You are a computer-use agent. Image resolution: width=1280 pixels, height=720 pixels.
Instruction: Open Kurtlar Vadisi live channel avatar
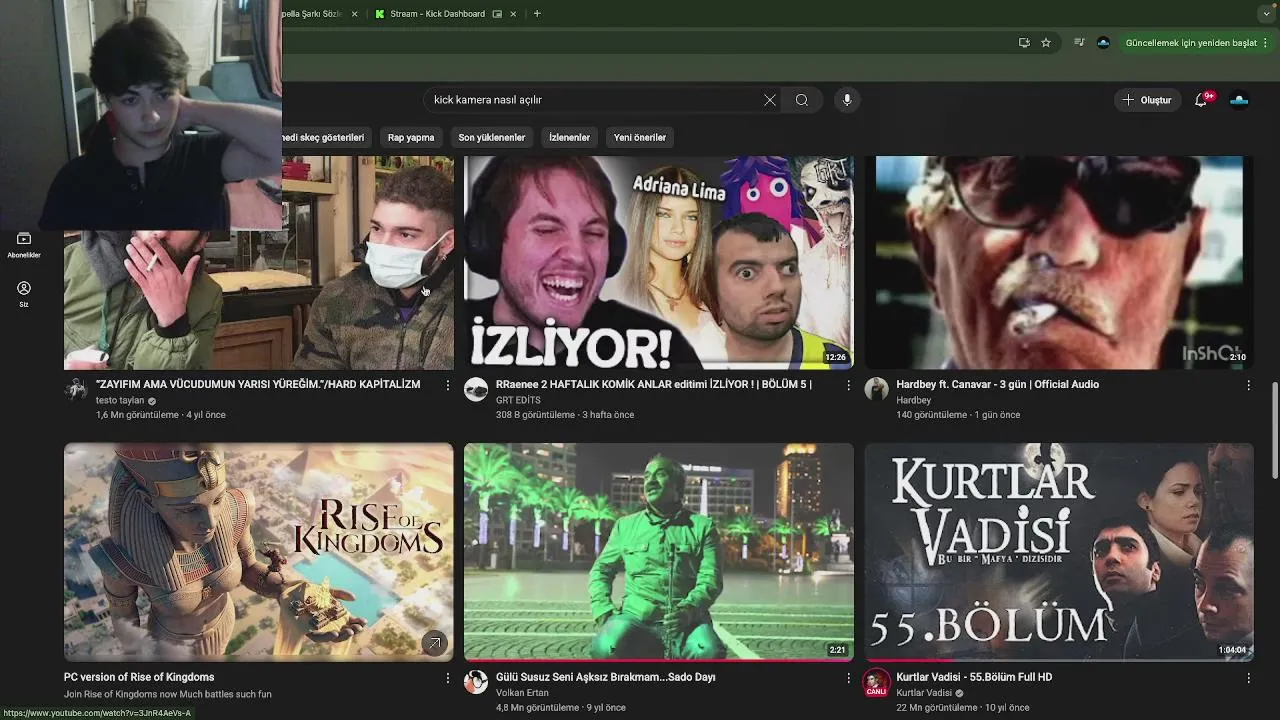tap(876, 683)
